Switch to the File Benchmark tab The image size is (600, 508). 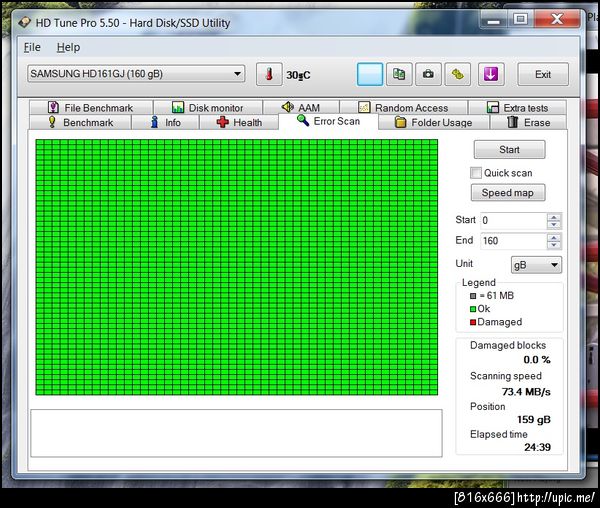click(x=91, y=107)
